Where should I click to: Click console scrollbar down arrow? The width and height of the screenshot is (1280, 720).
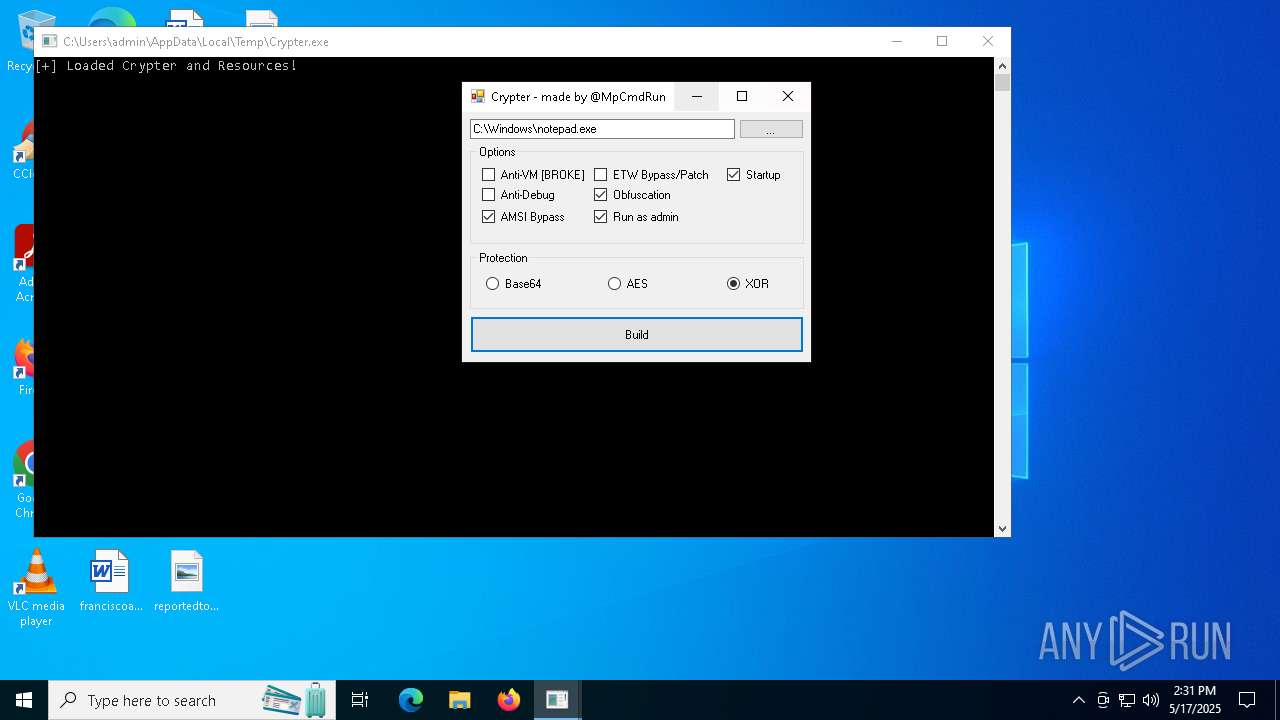pos(1003,529)
